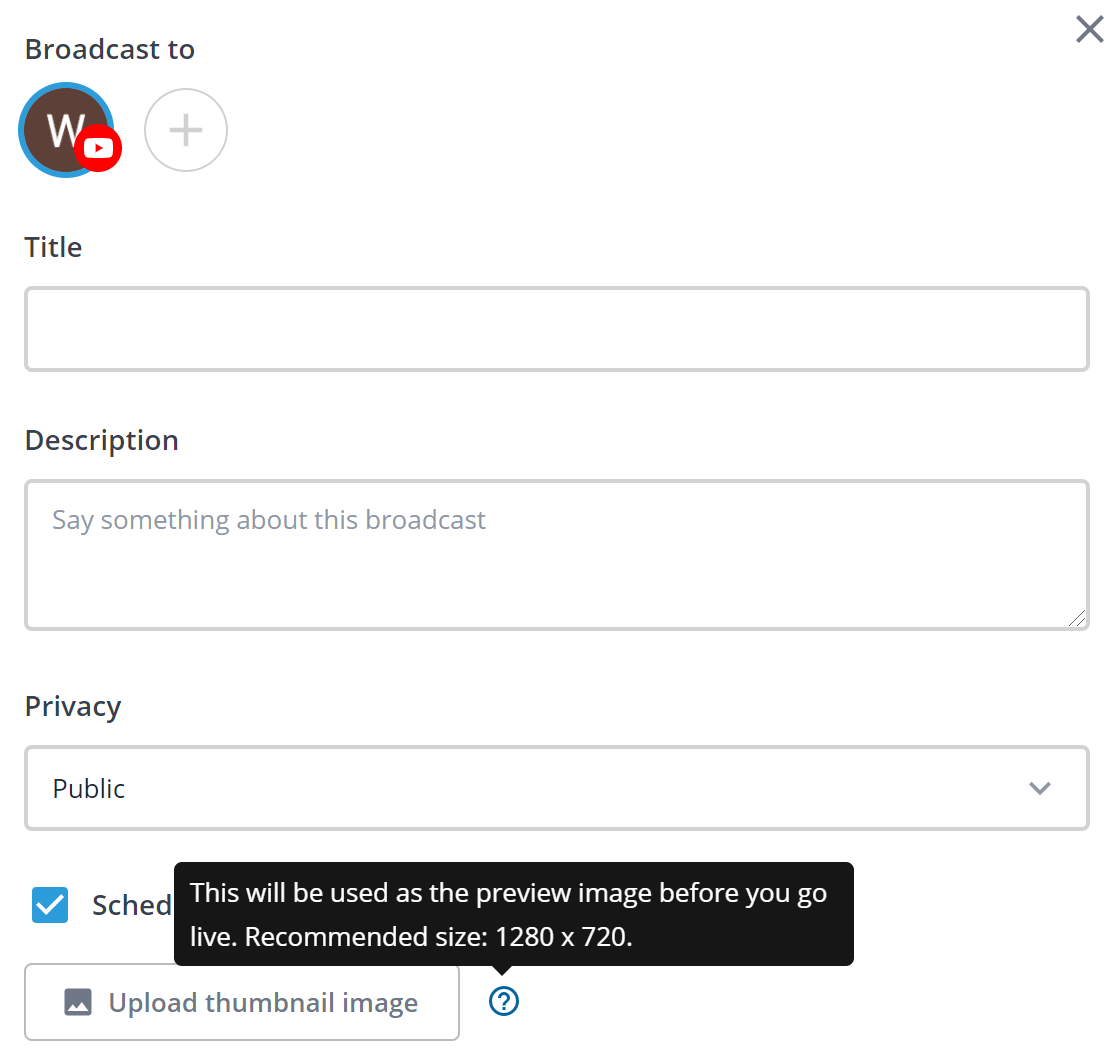Focus the Title input field

point(557,329)
